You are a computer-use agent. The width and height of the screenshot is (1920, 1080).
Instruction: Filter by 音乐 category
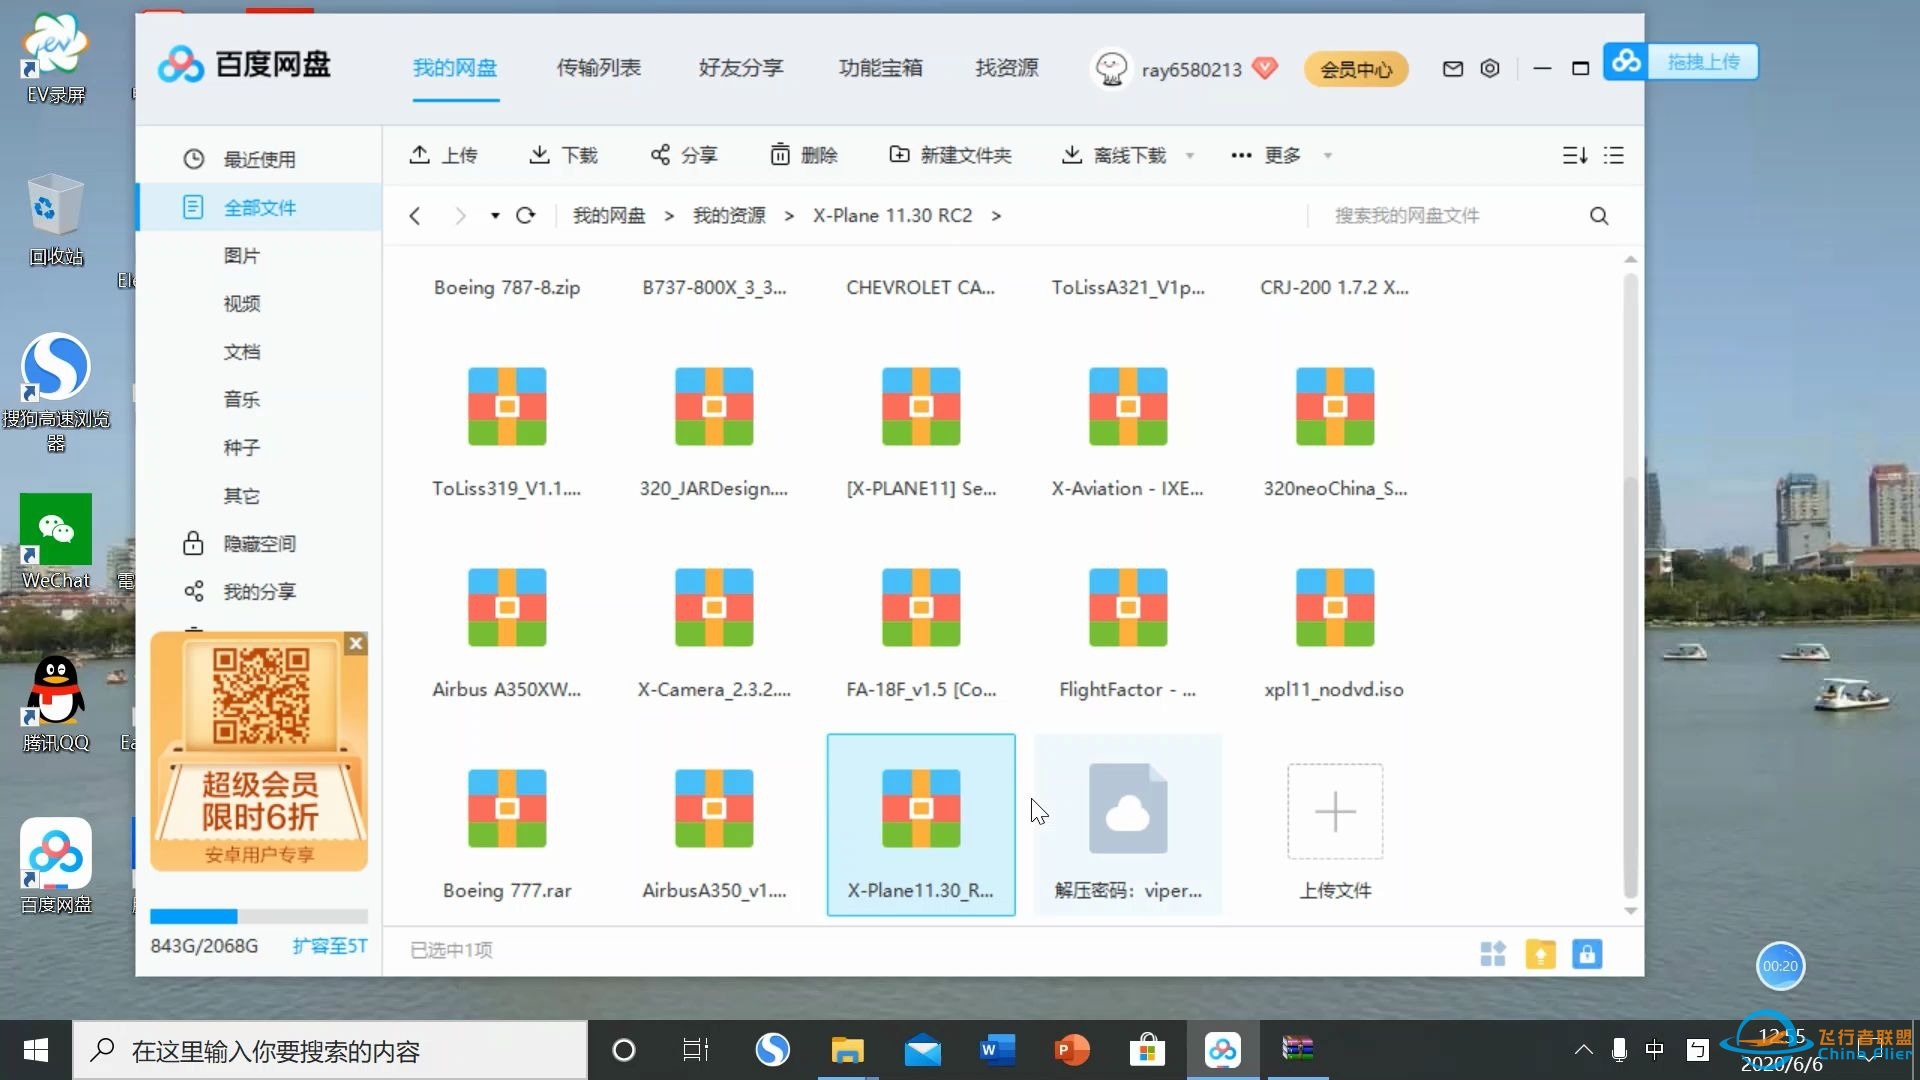pyautogui.click(x=242, y=400)
